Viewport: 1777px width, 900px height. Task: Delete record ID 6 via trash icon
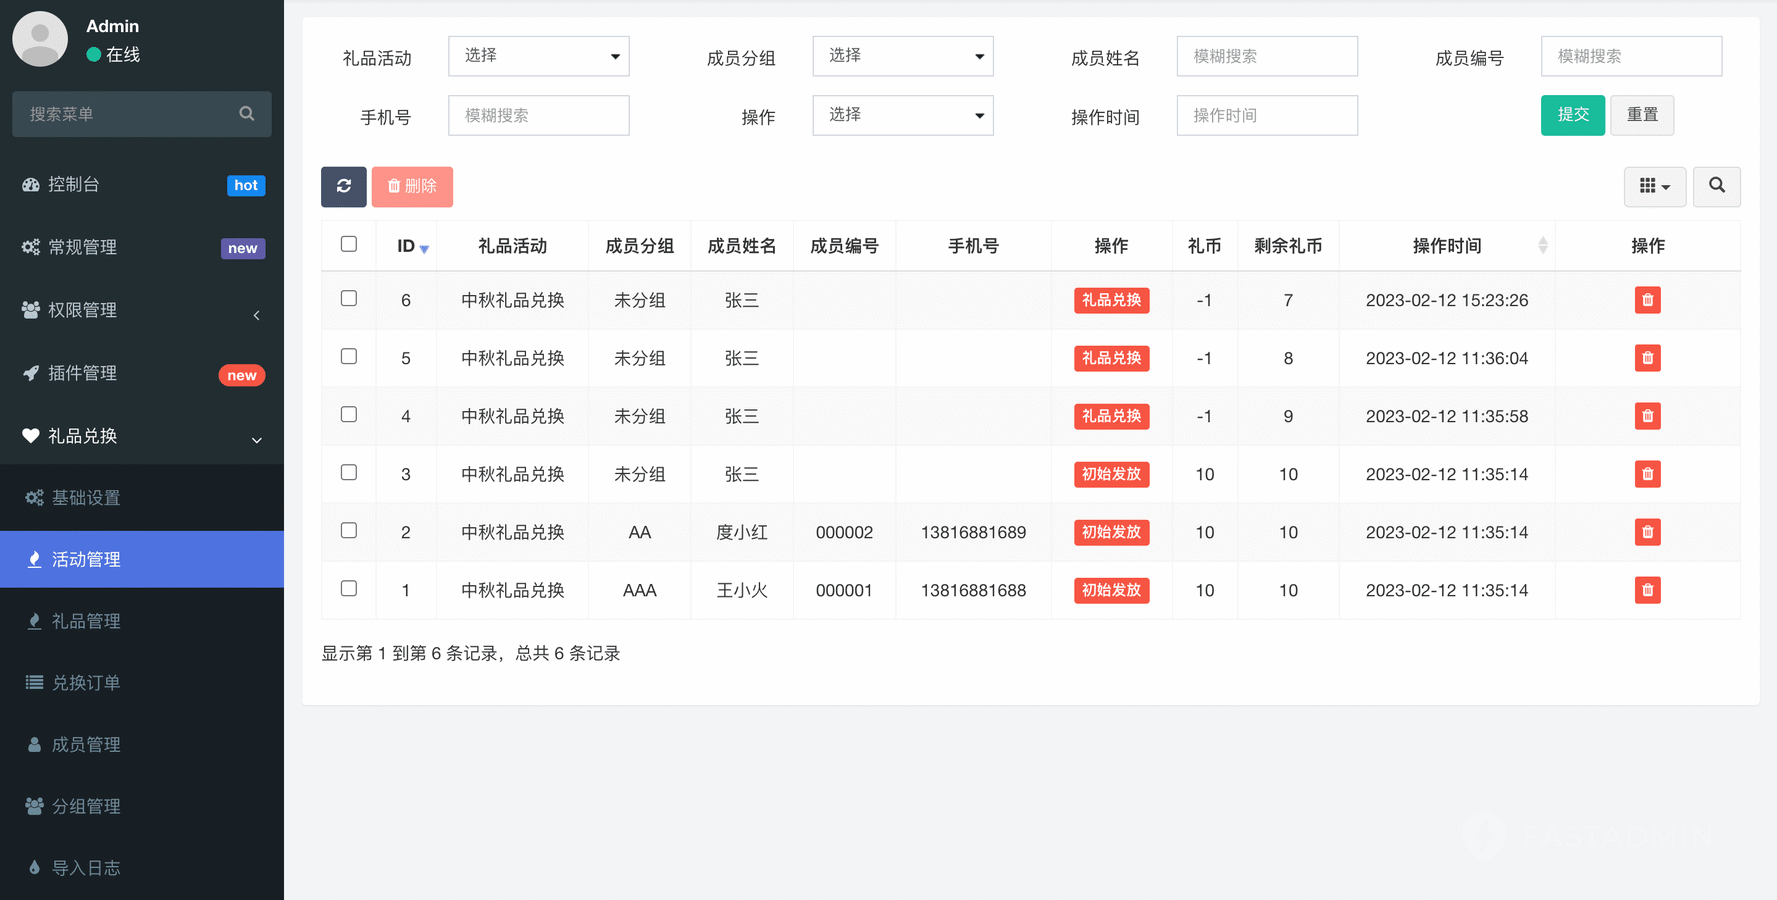(1647, 300)
